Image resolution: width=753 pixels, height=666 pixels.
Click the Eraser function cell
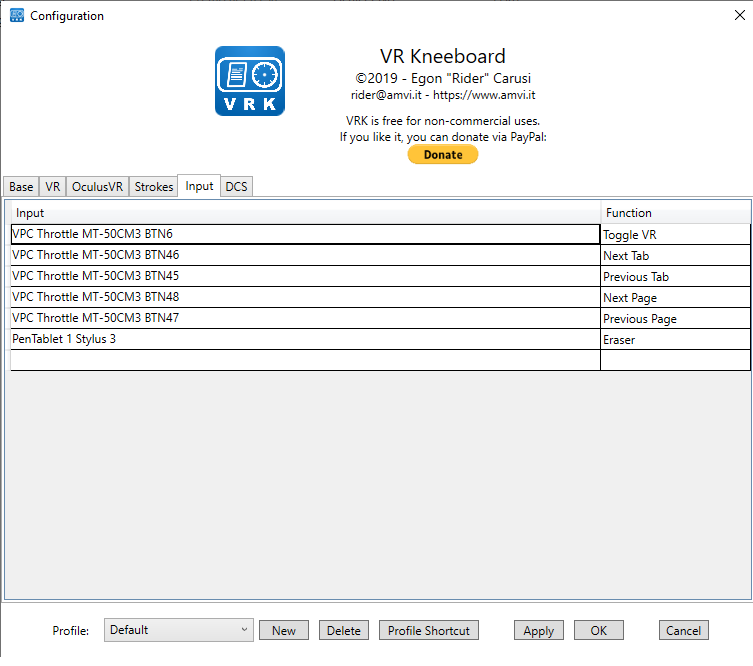pos(675,339)
